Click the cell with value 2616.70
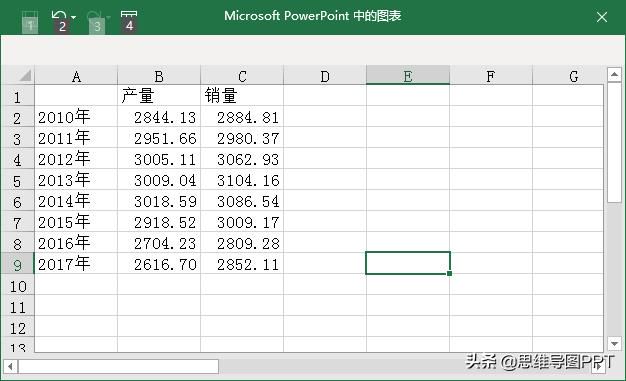 point(159,263)
